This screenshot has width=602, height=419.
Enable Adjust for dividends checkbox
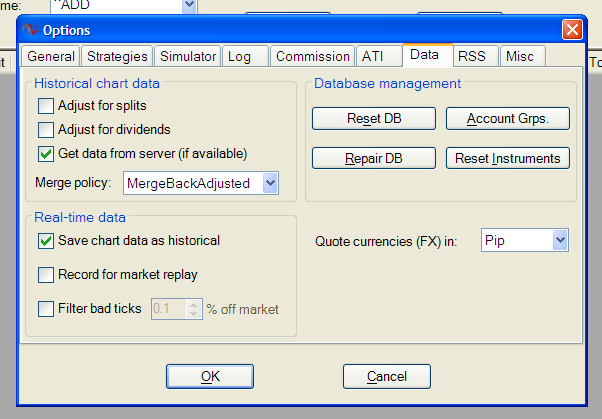click(x=46, y=130)
